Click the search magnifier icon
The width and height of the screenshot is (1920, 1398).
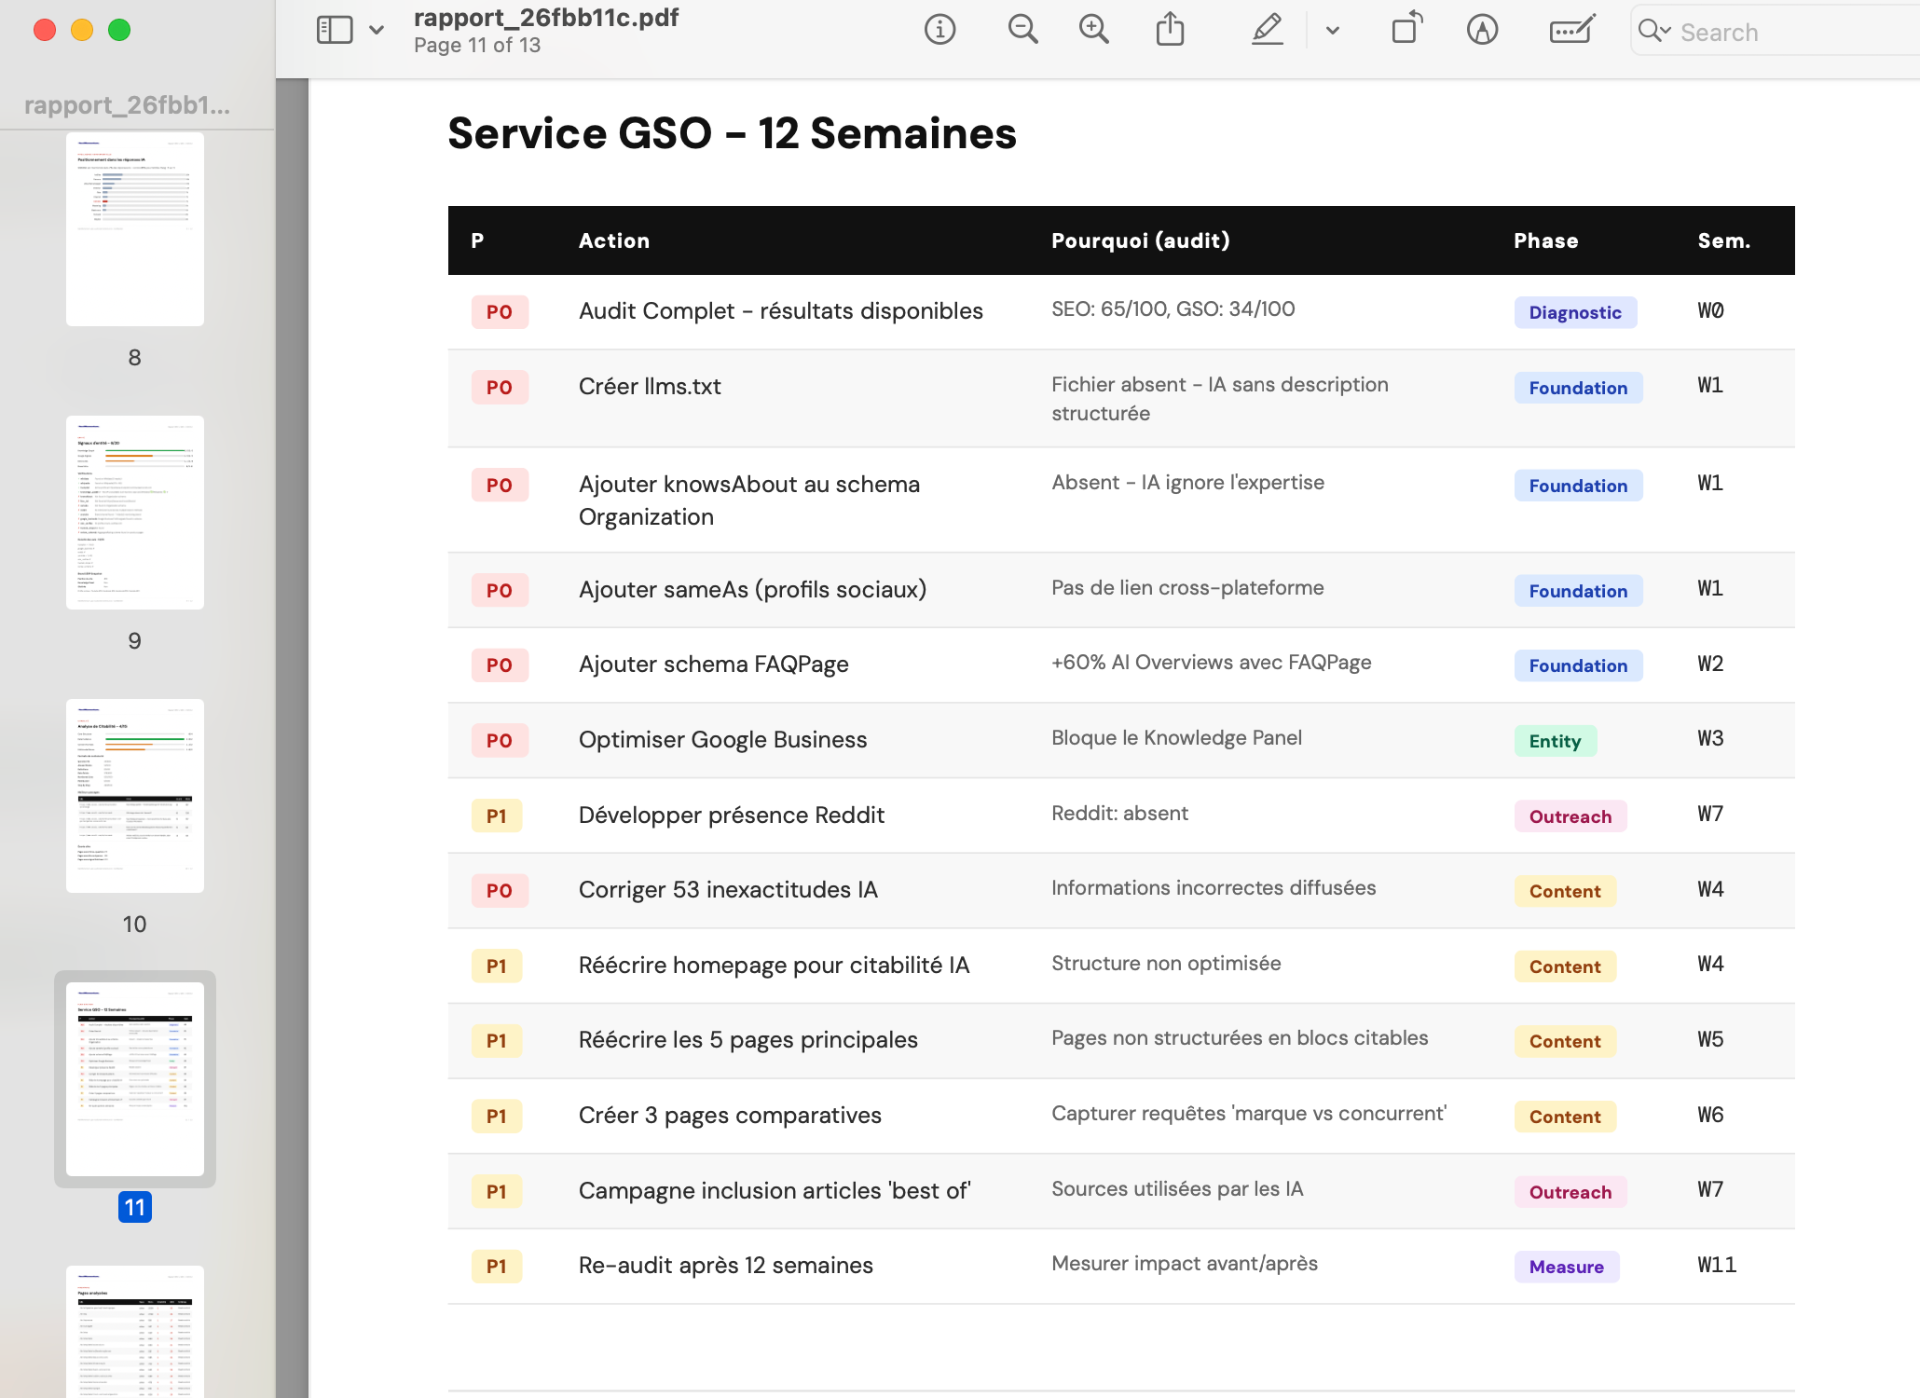pos(1653,31)
